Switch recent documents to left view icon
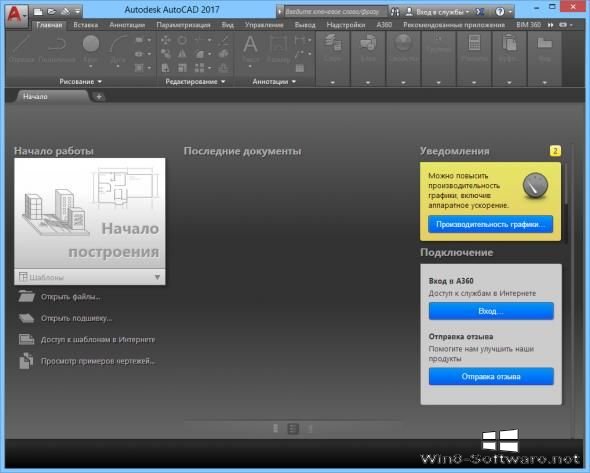The image size is (590, 473). point(275,429)
